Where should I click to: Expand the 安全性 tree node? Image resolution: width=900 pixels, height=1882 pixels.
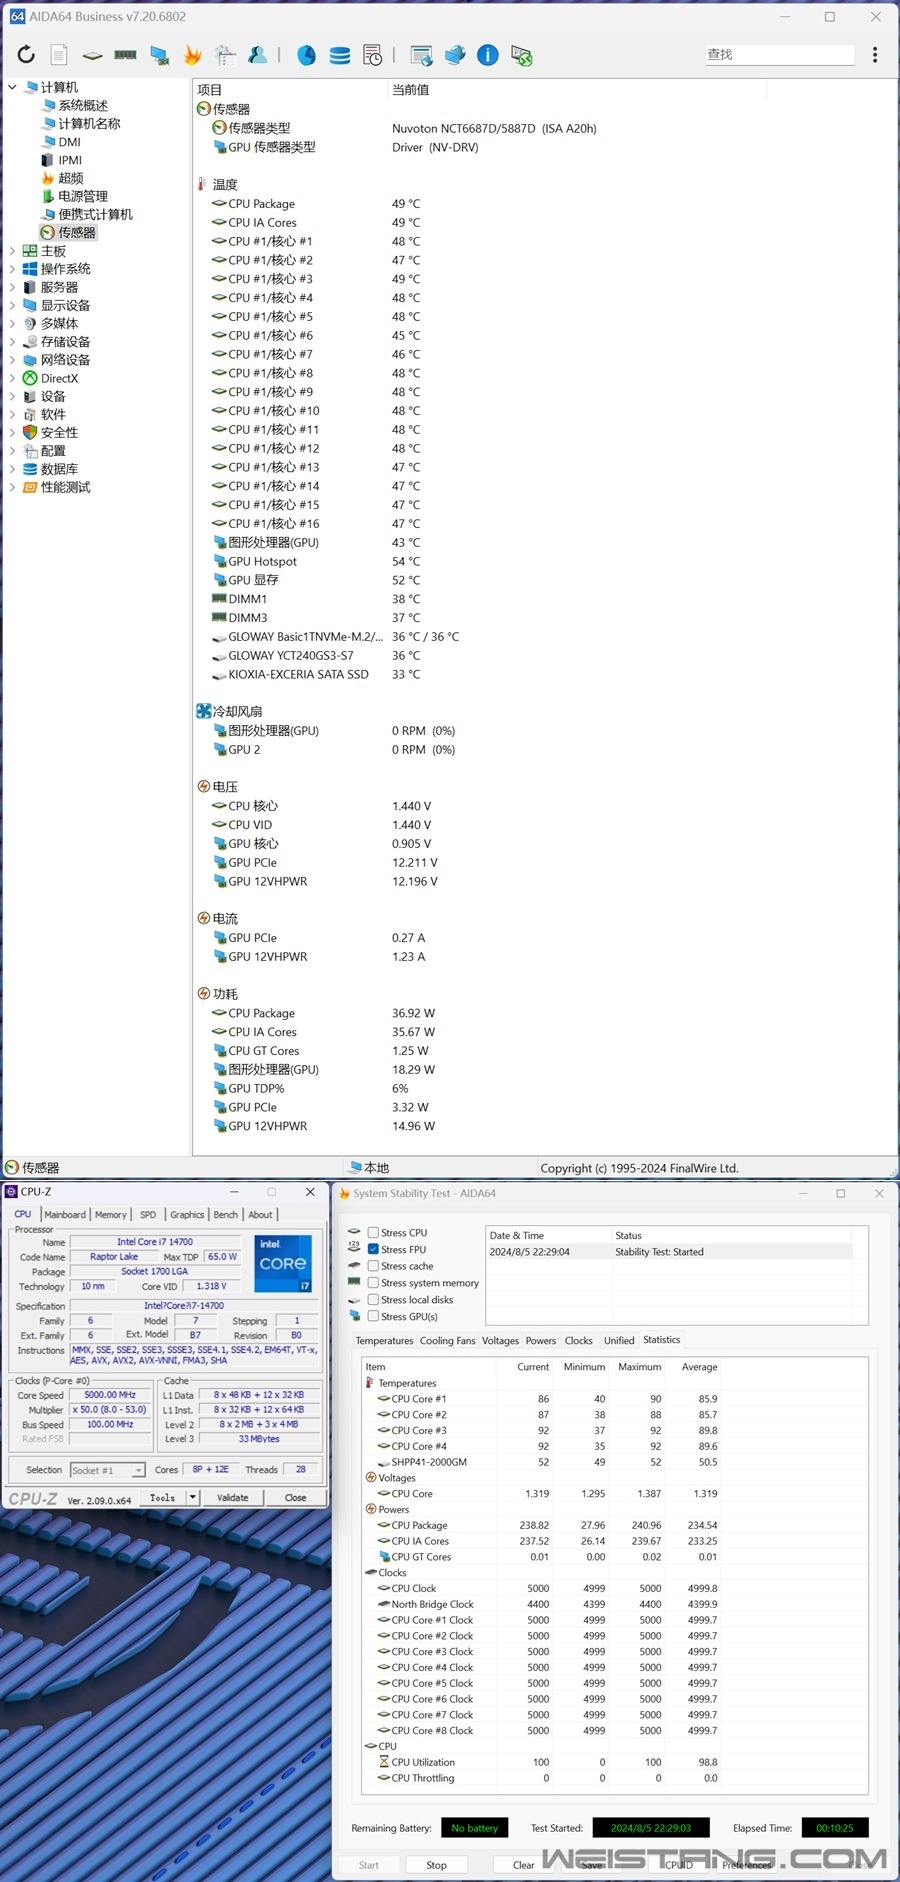12,432
